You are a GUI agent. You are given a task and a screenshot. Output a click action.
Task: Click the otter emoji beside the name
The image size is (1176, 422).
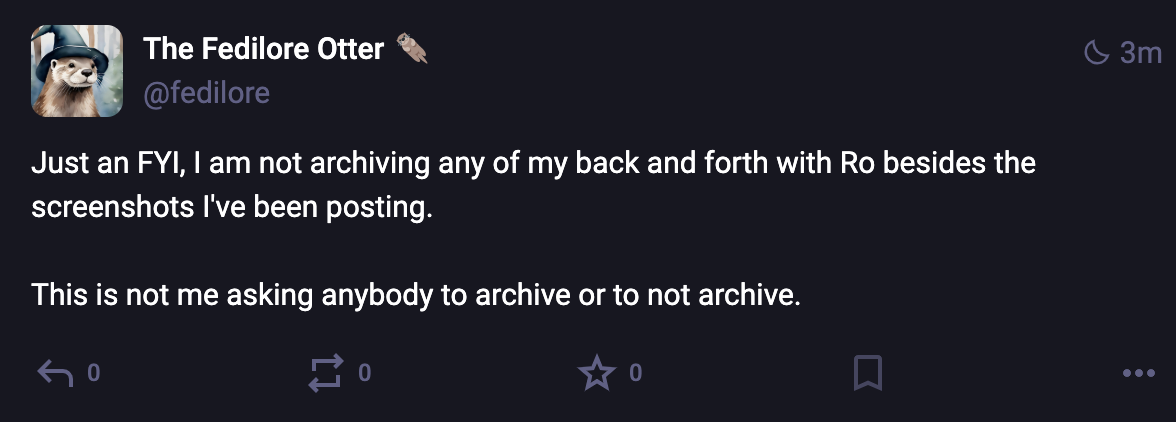point(412,48)
